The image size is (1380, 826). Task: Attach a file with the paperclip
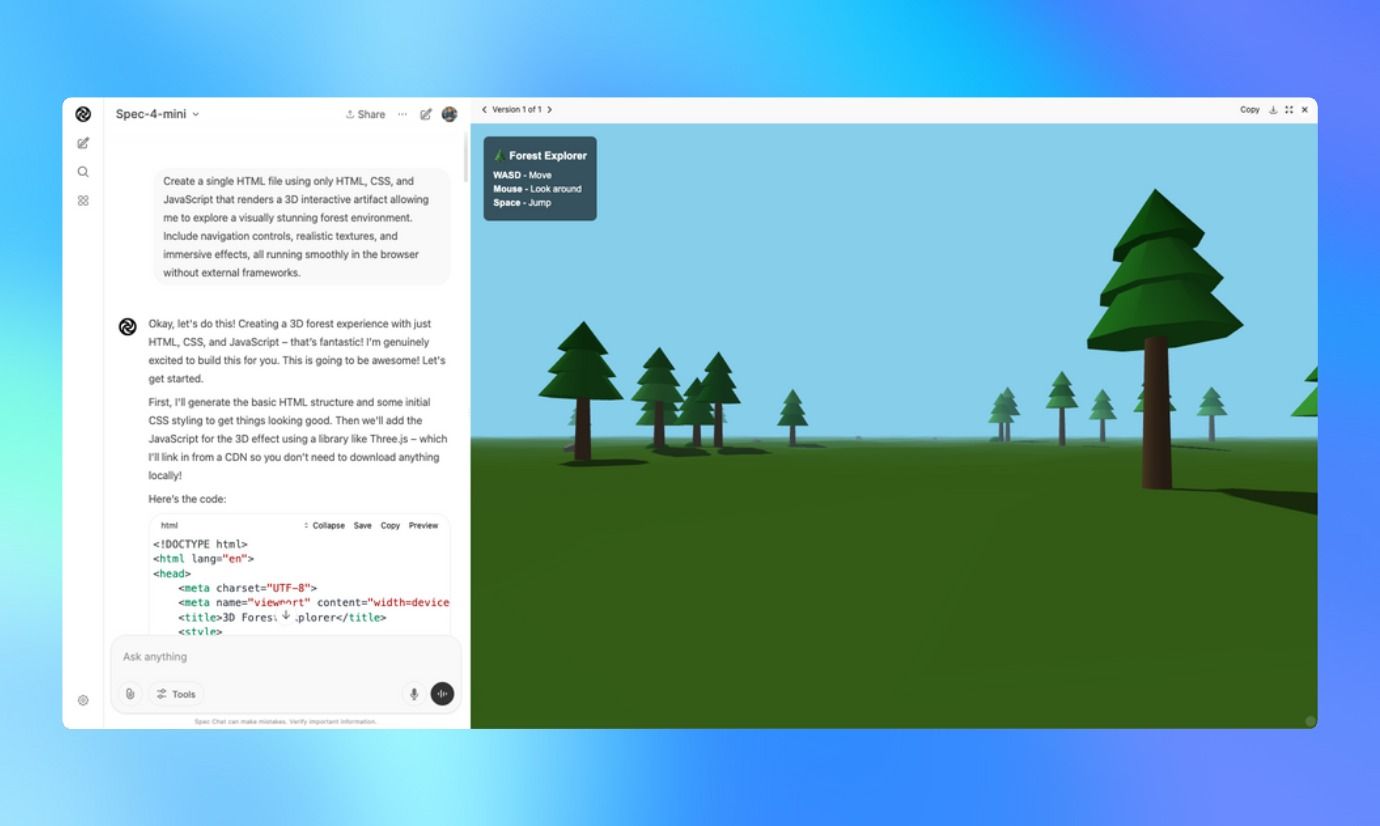tap(130, 694)
